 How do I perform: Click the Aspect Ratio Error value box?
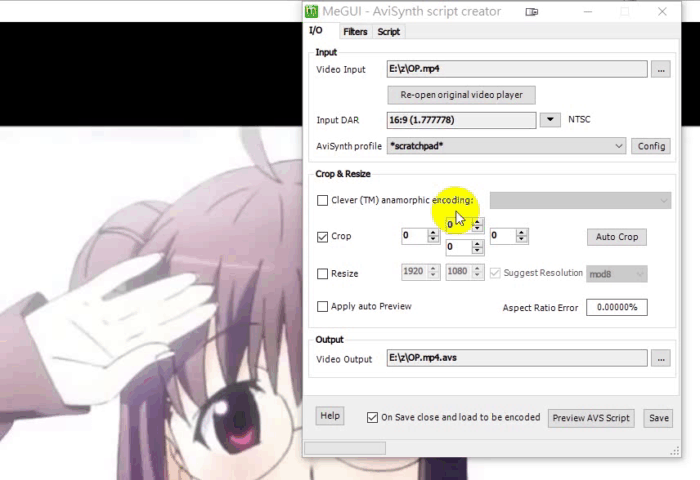tap(617, 307)
